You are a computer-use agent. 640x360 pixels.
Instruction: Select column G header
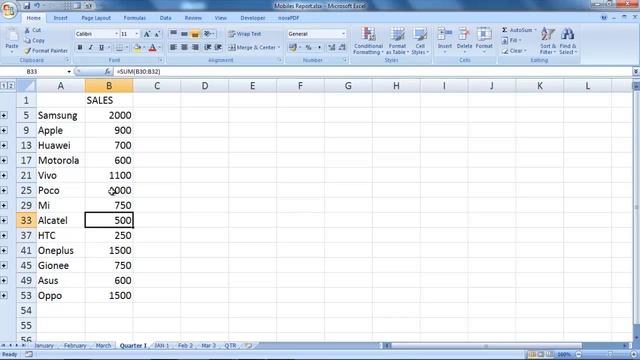348,86
